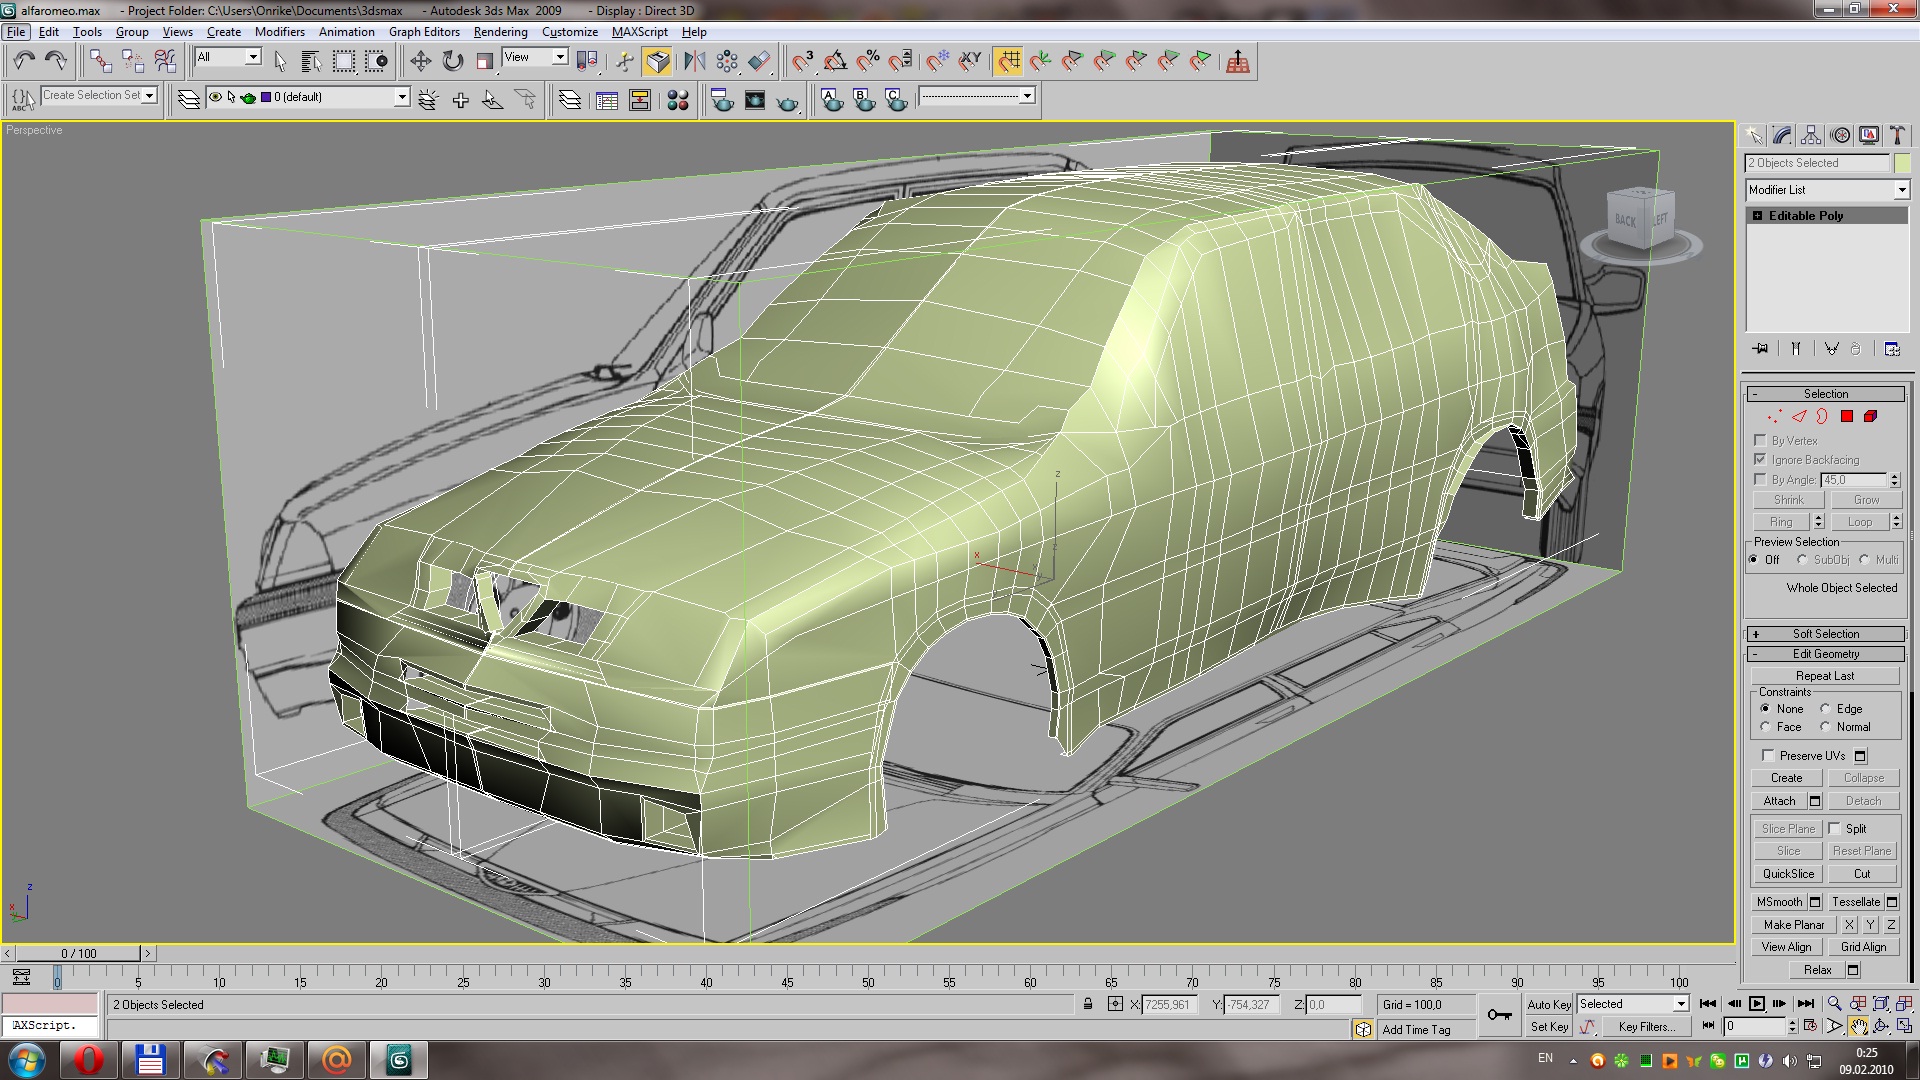Open Layer Manager stack icon
The height and width of the screenshot is (1080, 1920).
(x=188, y=99)
